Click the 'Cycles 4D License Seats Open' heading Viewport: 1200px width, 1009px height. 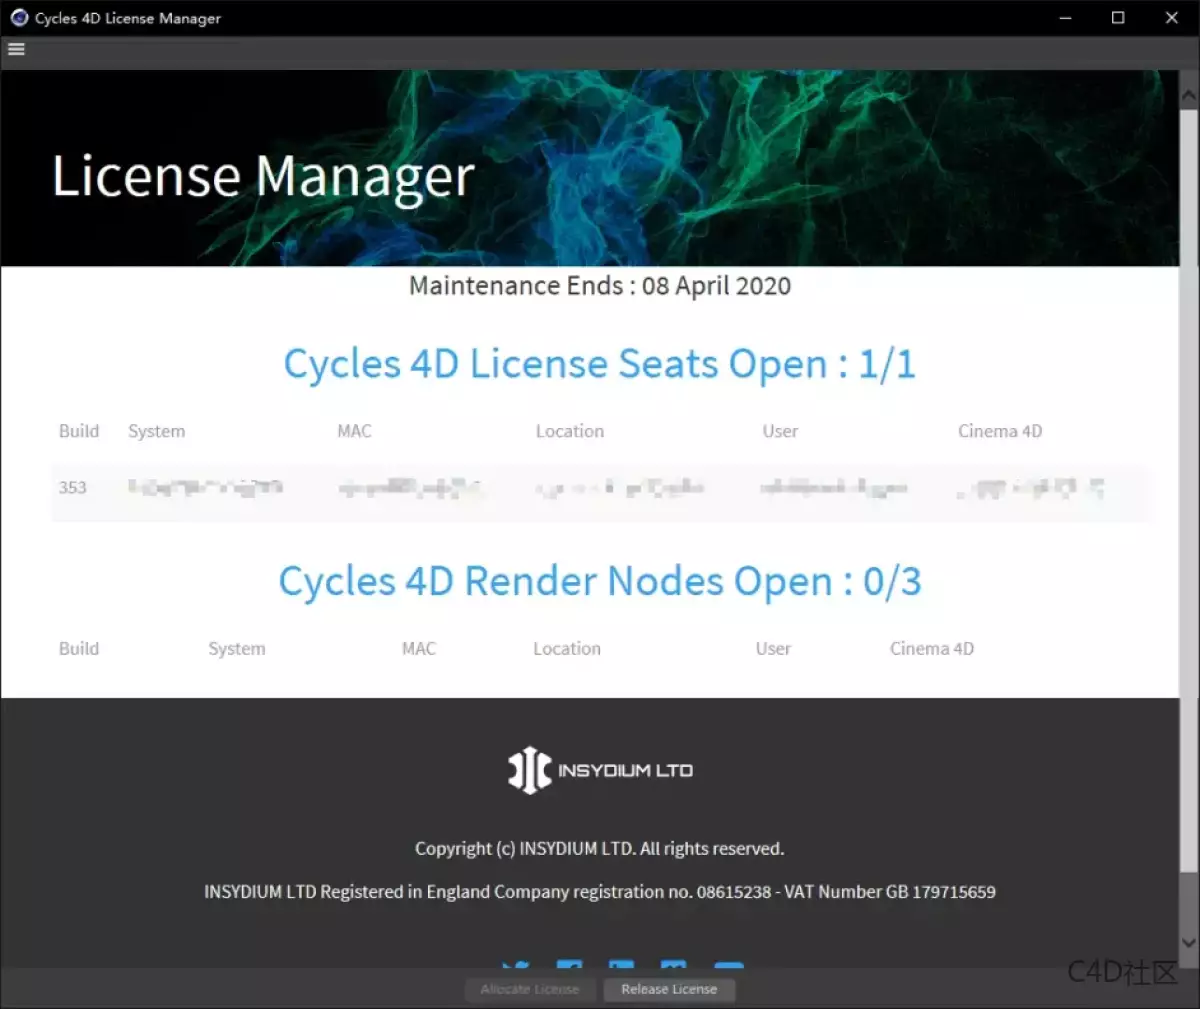[600, 363]
